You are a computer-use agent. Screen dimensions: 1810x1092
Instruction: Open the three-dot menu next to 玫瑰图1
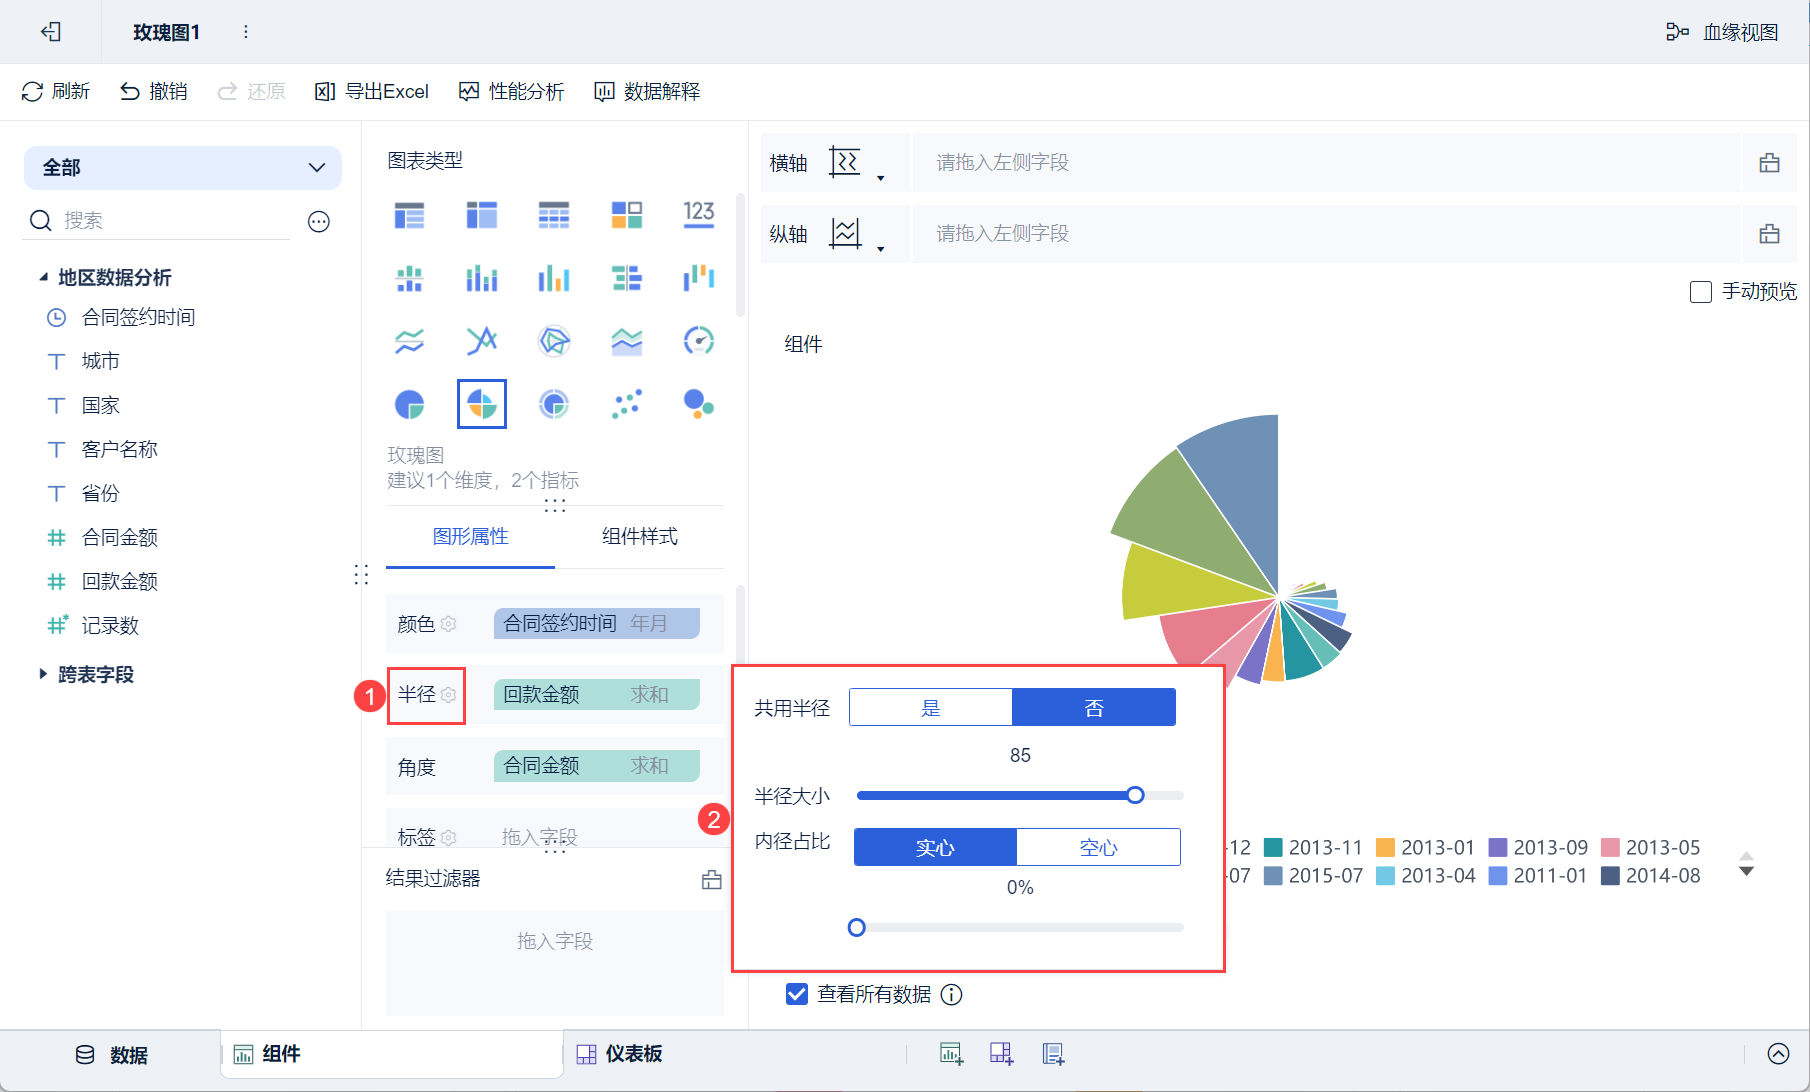pyautogui.click(x=246, y=32)
